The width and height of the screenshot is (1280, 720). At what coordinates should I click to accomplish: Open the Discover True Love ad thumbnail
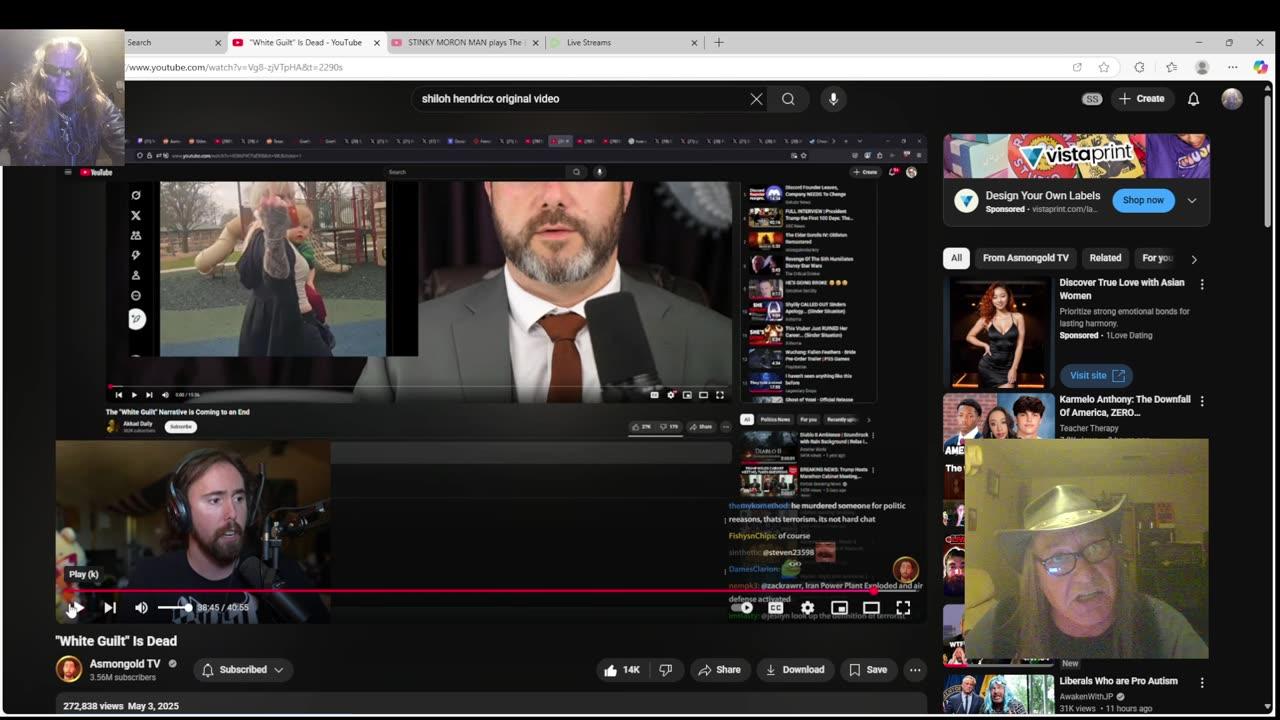tap(998, 333)
